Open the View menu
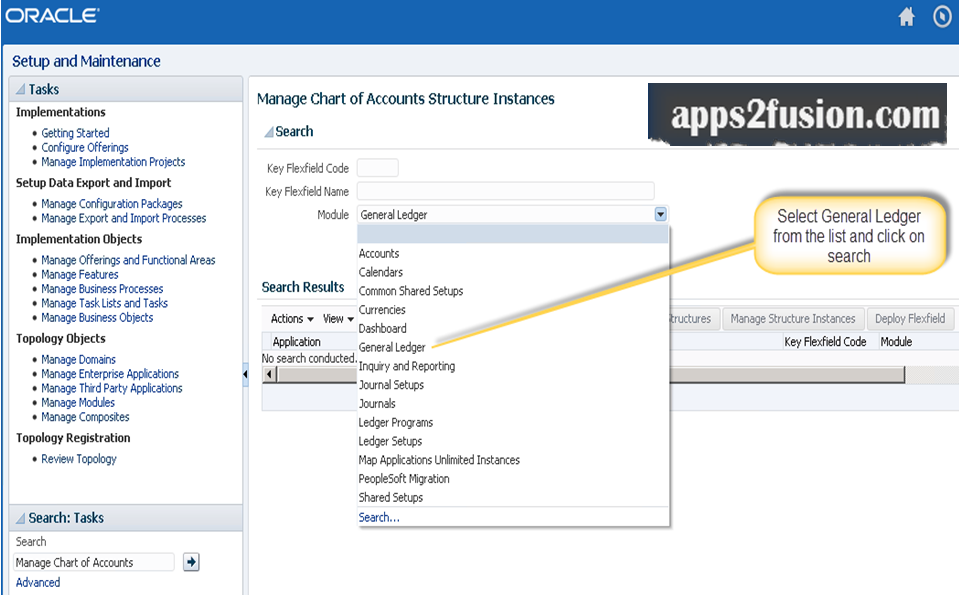 [338, 319]
